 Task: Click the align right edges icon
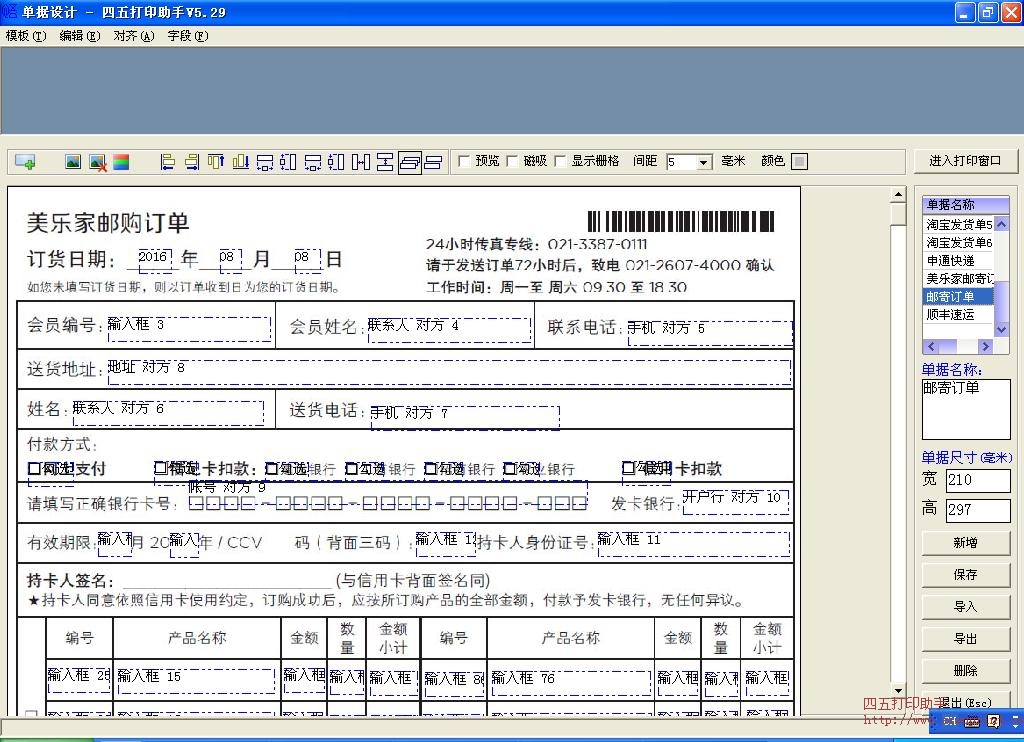coord(191,161)
